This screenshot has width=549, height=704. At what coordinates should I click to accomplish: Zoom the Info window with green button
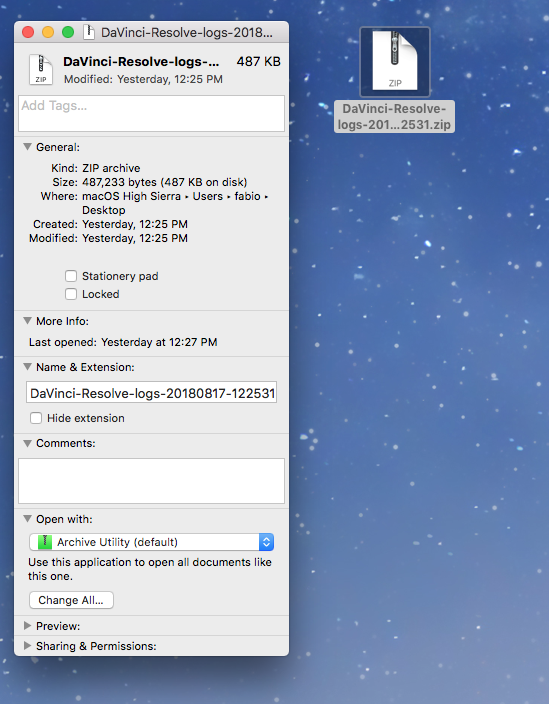click(x=68, y=32)
